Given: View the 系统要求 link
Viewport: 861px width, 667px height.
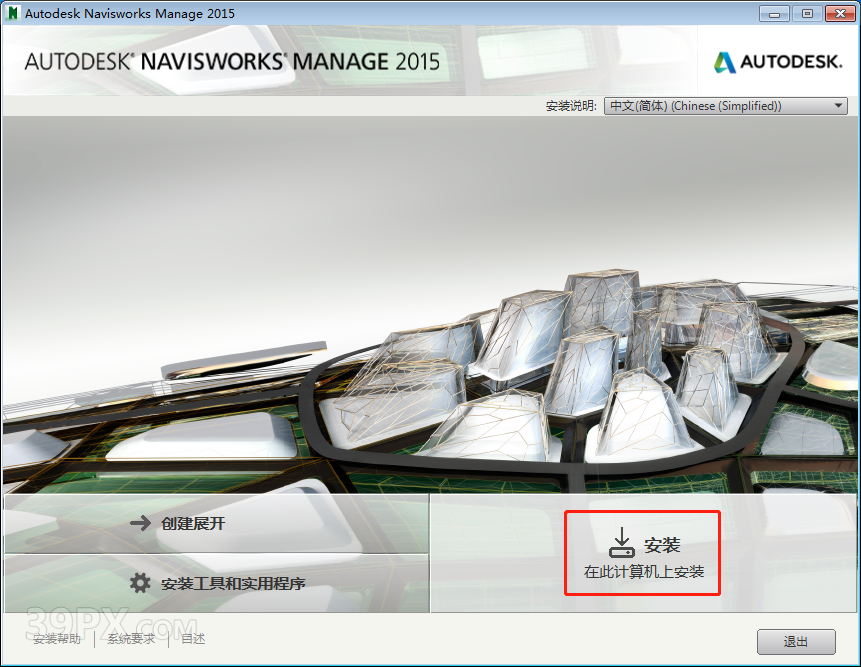Looking at the screenshot, I should (132, 639).
